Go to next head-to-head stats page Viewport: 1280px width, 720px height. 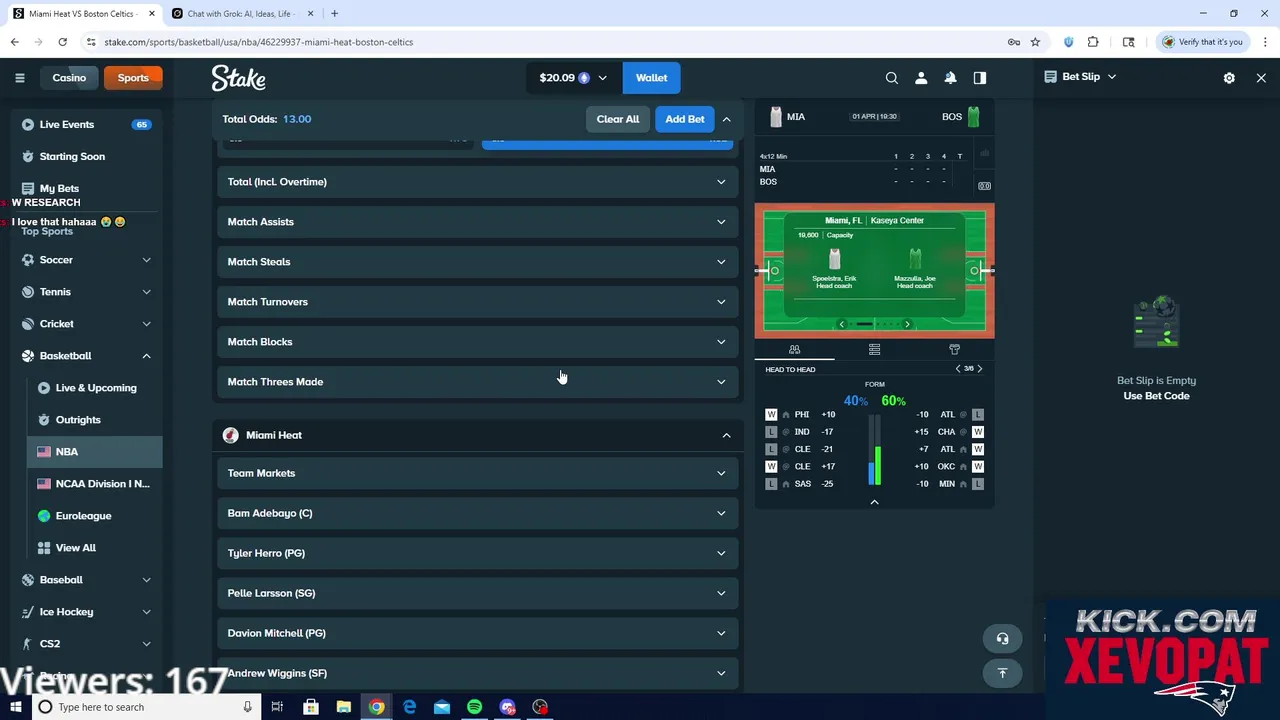pos(980,369)
